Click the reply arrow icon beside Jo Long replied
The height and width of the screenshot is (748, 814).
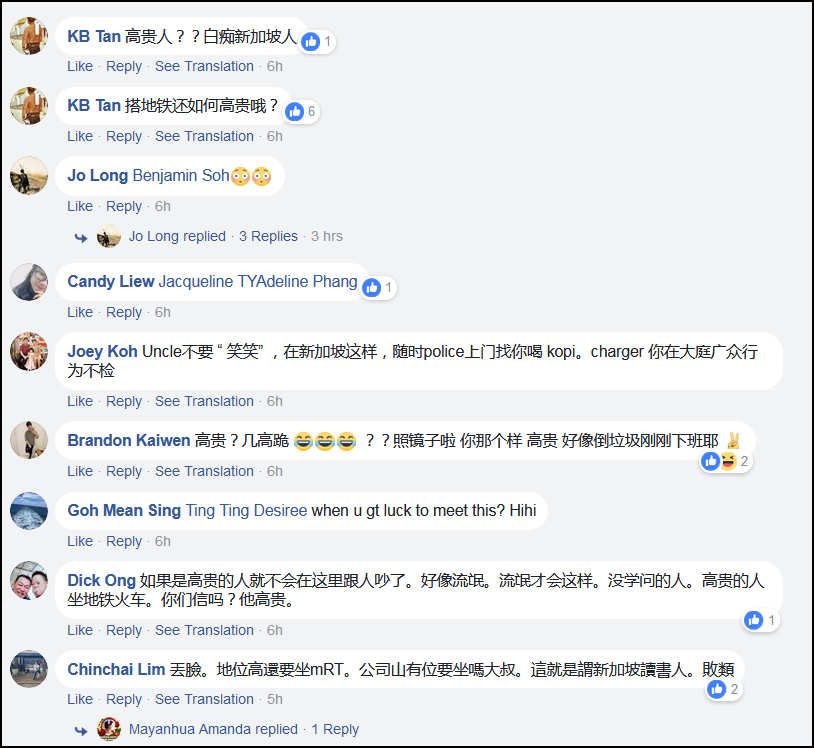coord(81,238)
